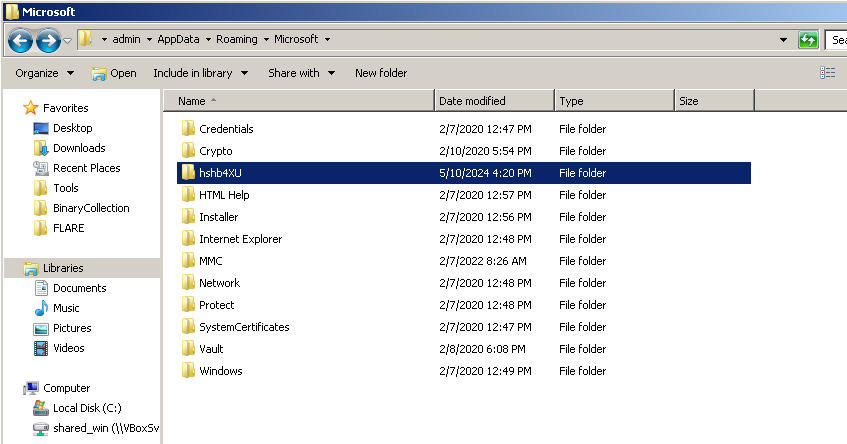Sort by Date modified column header
This screenshot has width=847, height=444.
tap(494, 101)
